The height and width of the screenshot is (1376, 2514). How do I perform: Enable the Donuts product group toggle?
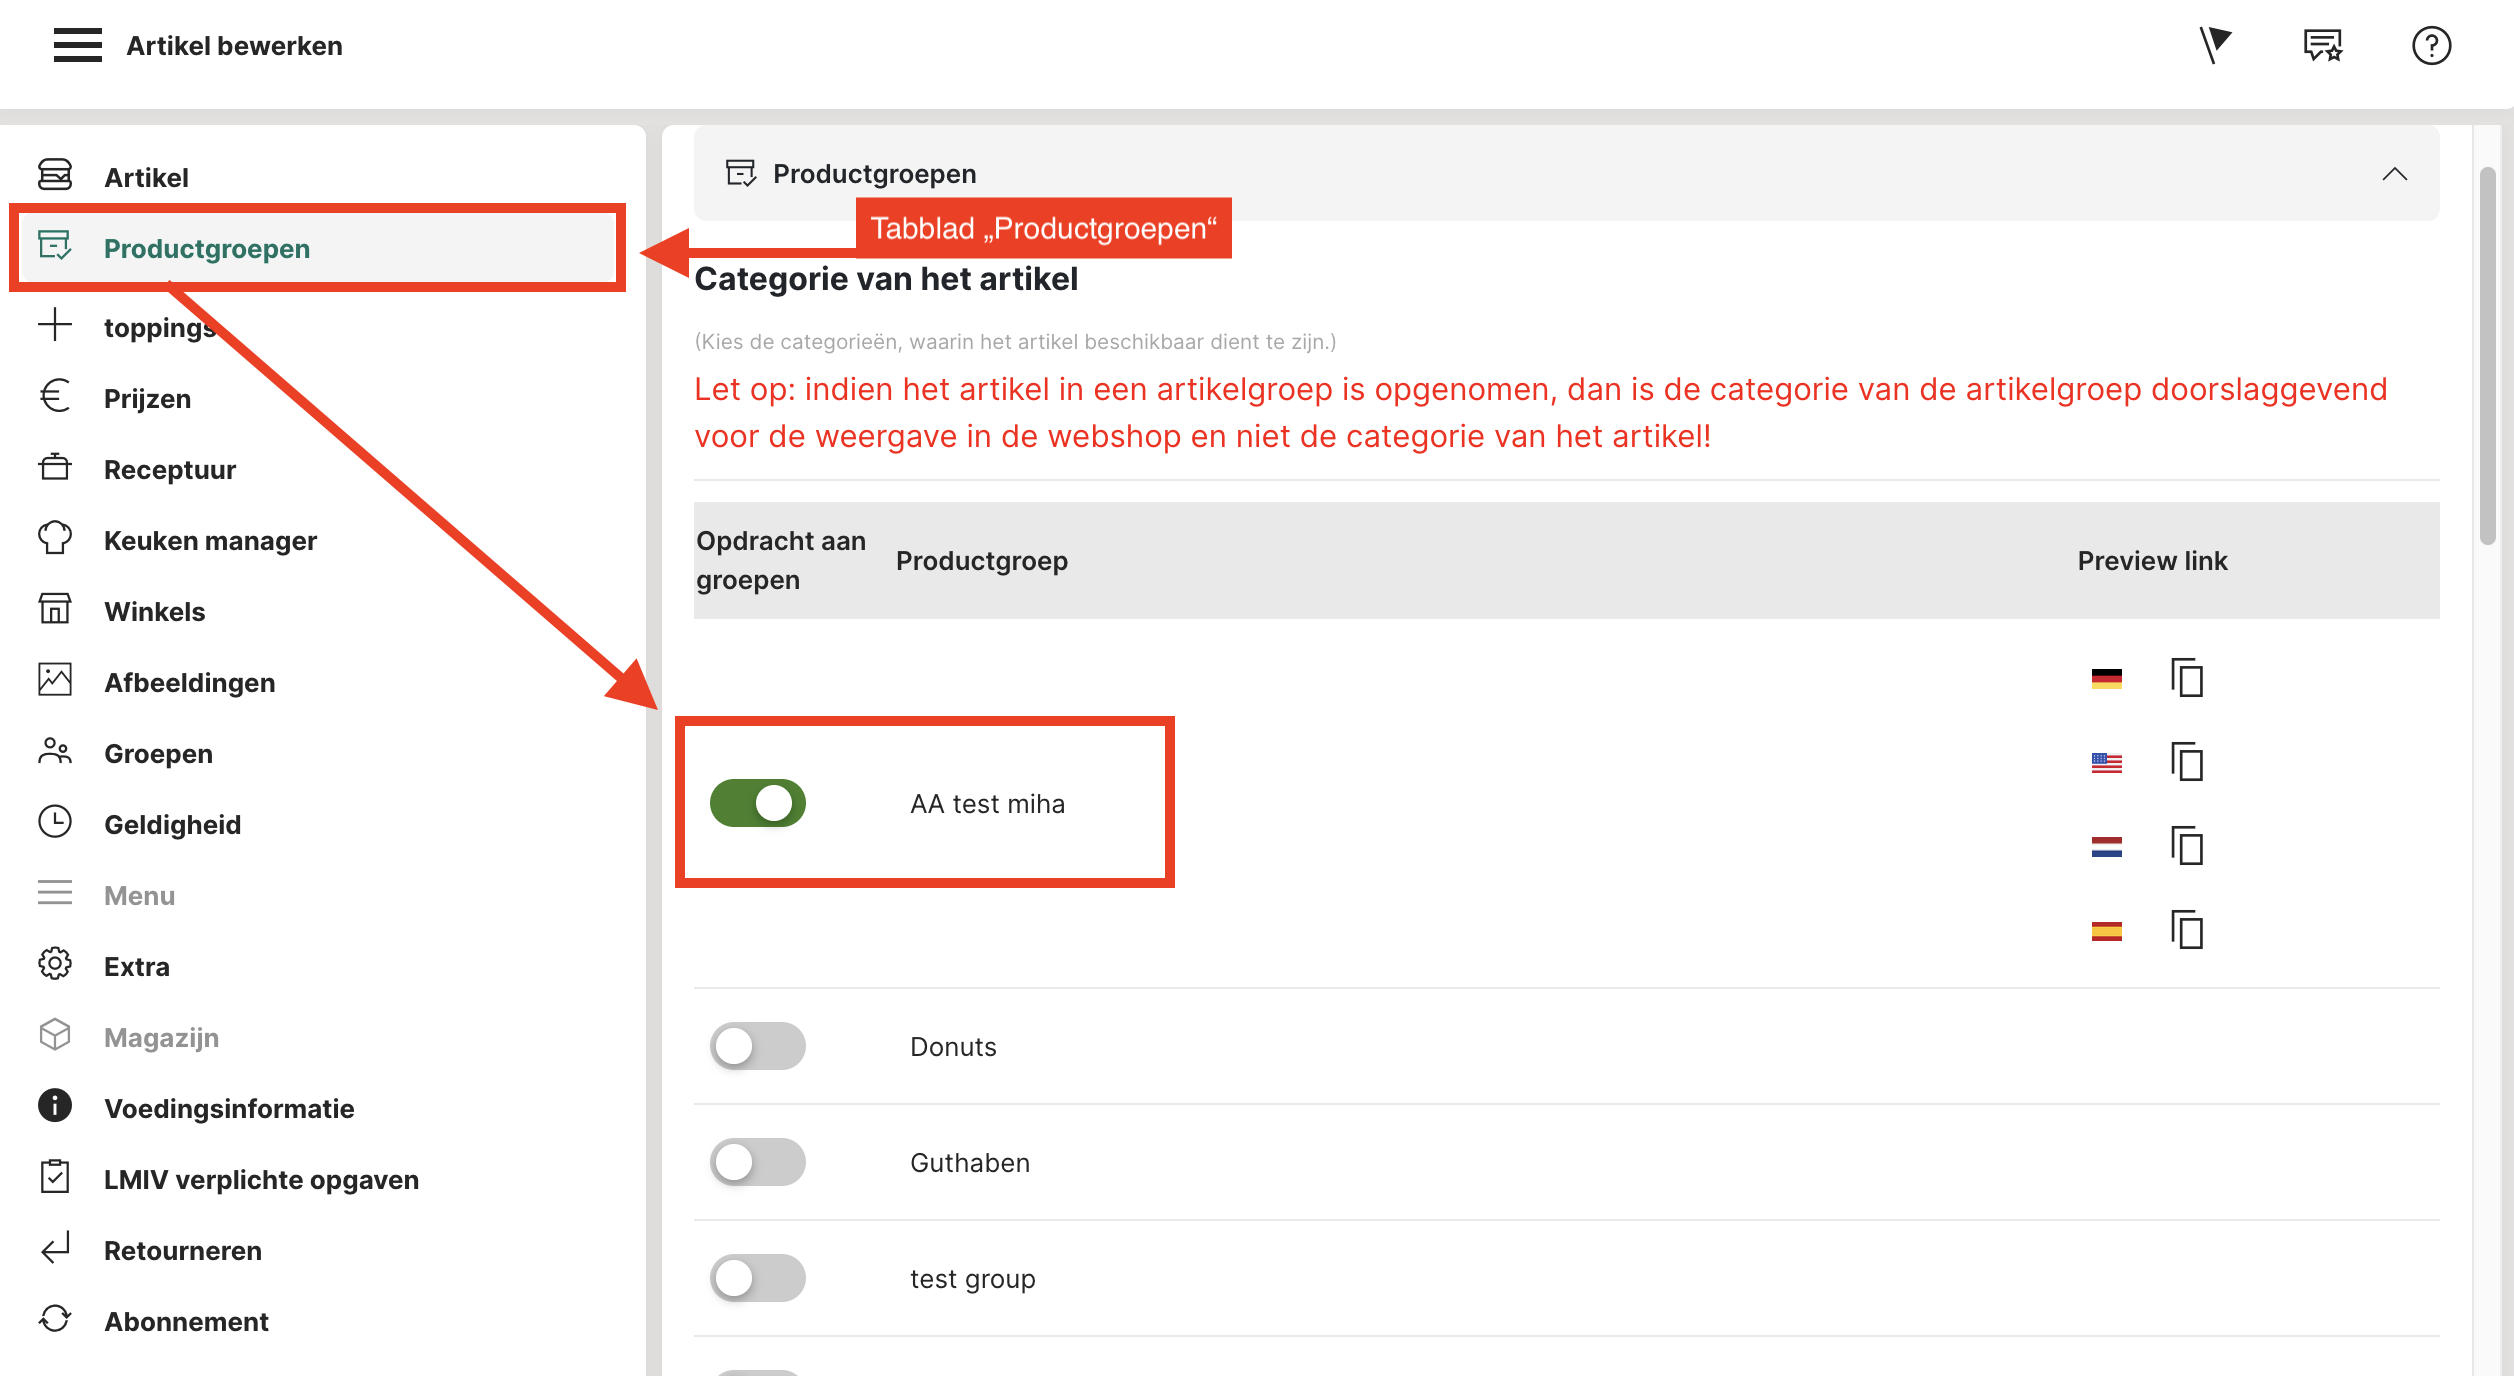[x=757, y=1046]
